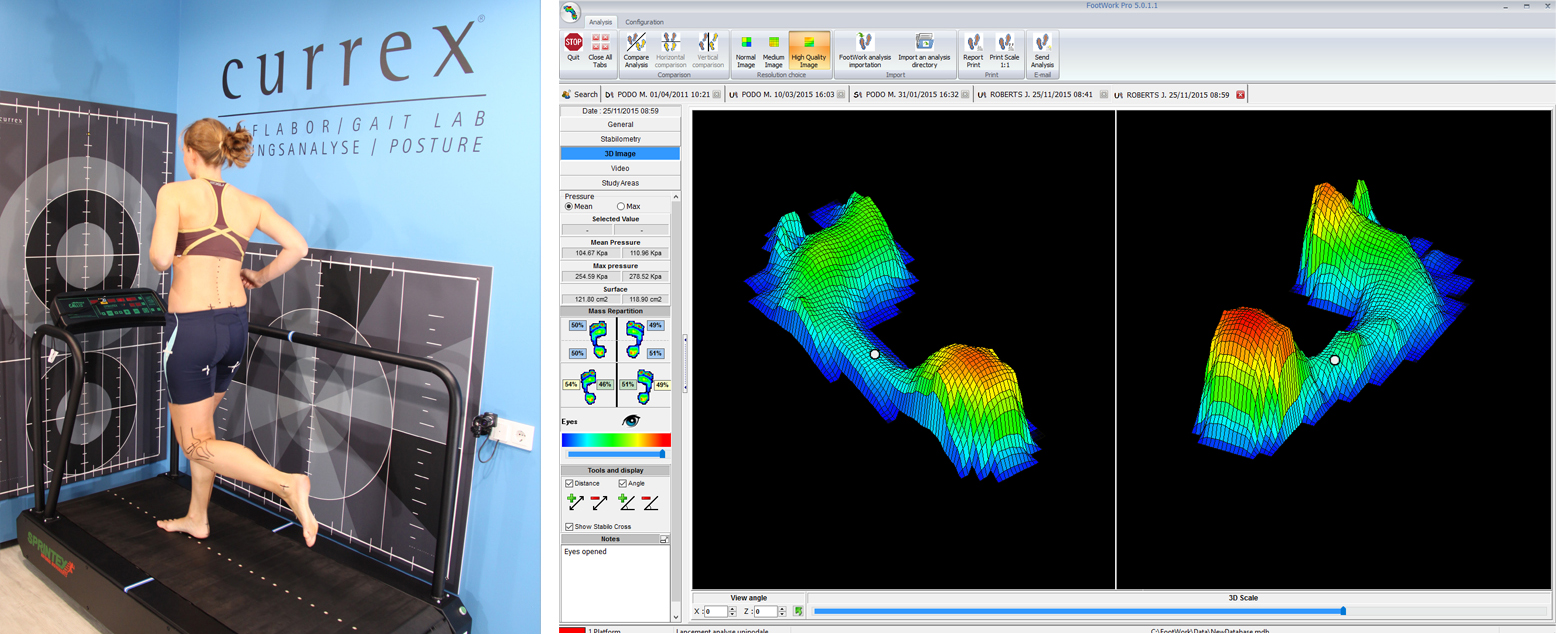Close the ROBERTS J. 08:59 tab
The image size is (1556, 634).
tap(1240, 94)
